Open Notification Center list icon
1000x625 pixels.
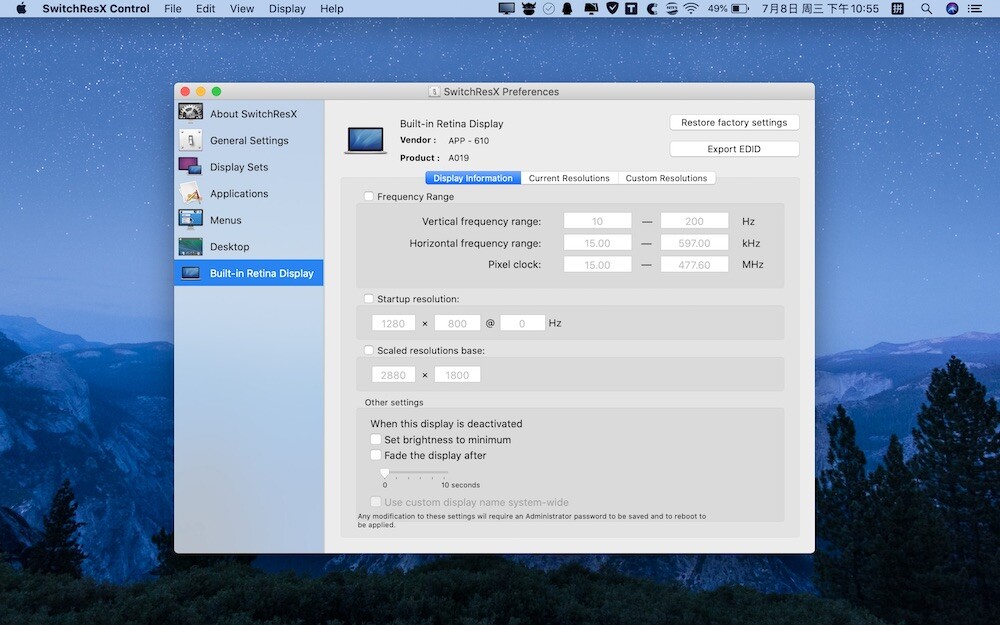tap(975, 8)
